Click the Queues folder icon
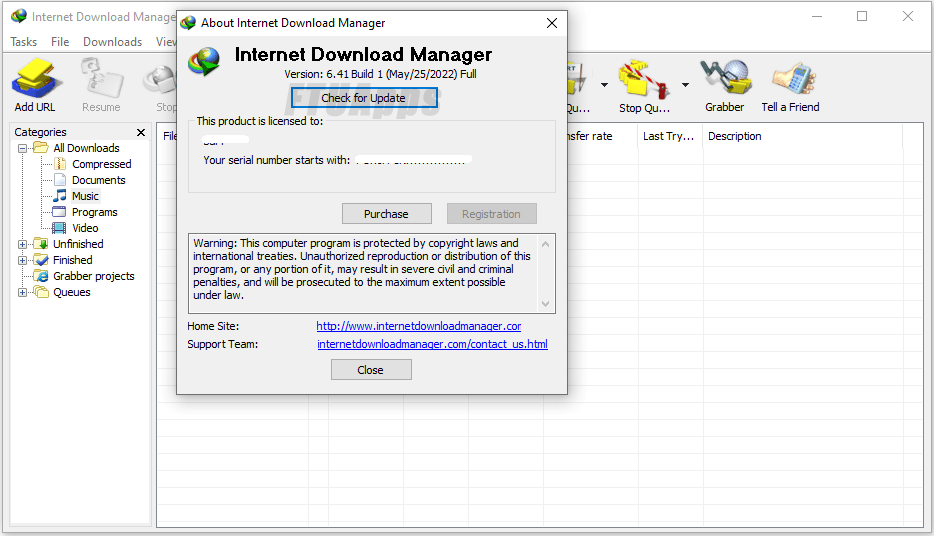934x536 pixels. click(x=41, y=292)
